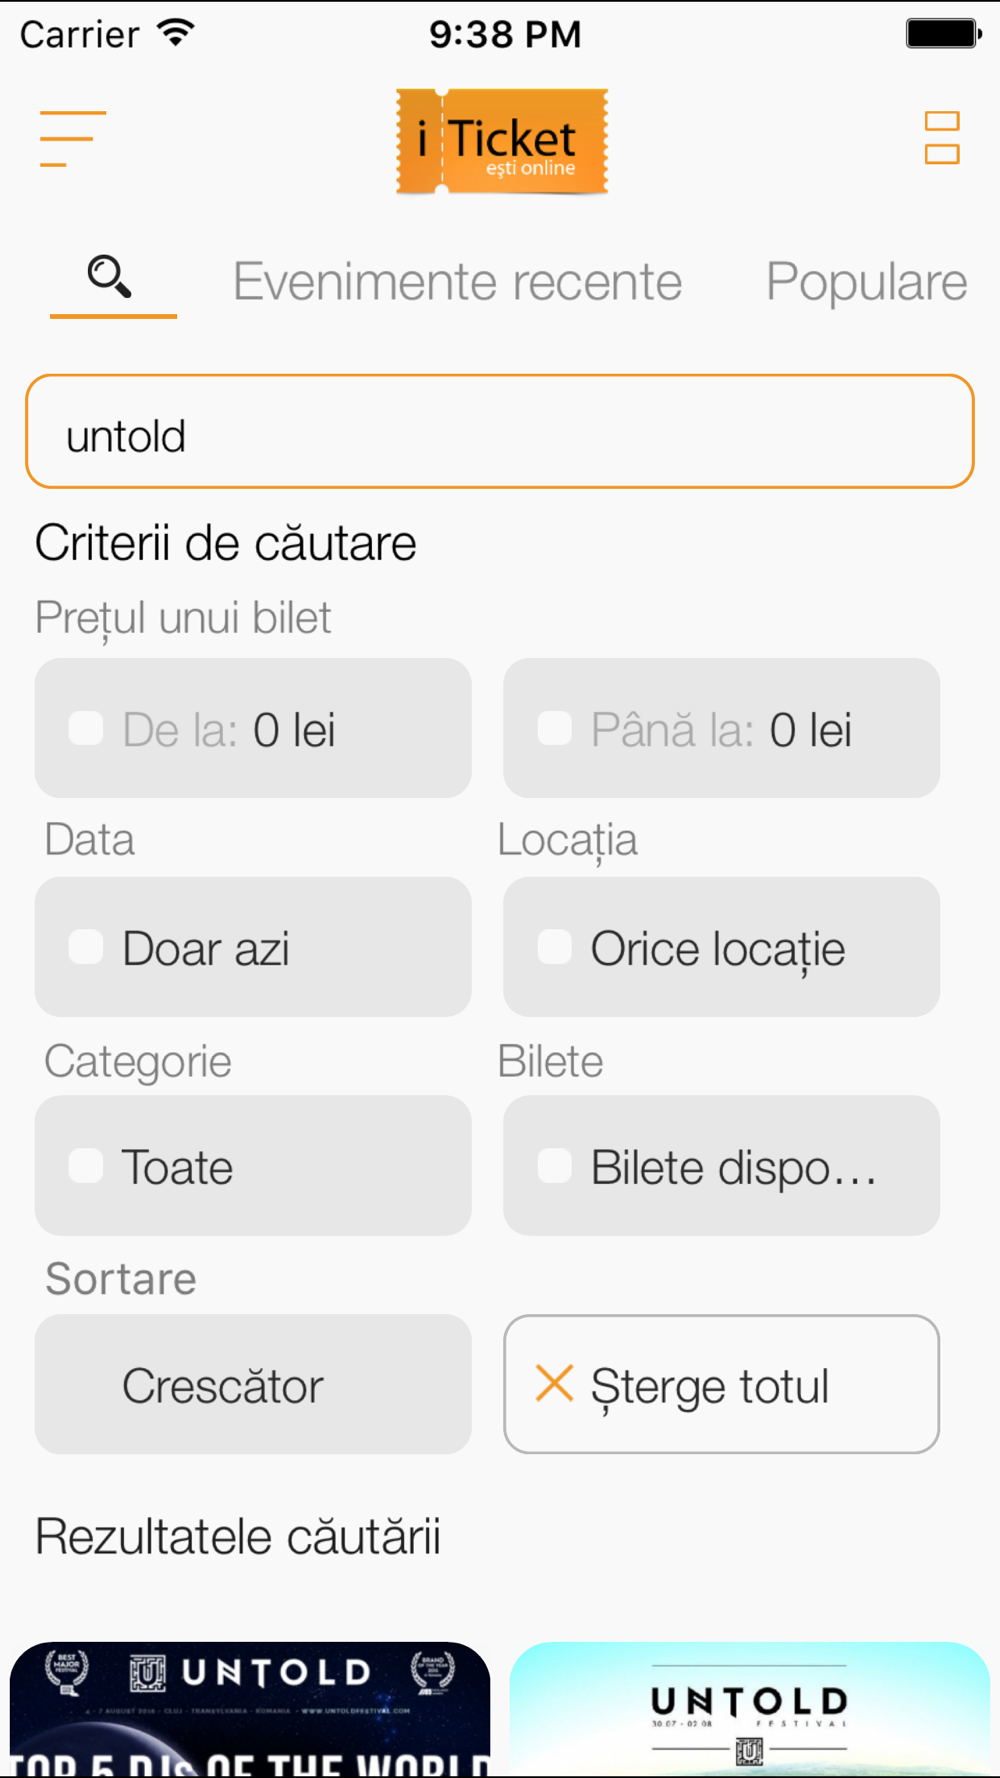Open the Orice locație location selector
Screen dimensions: 1000x1778
point(721,947)
